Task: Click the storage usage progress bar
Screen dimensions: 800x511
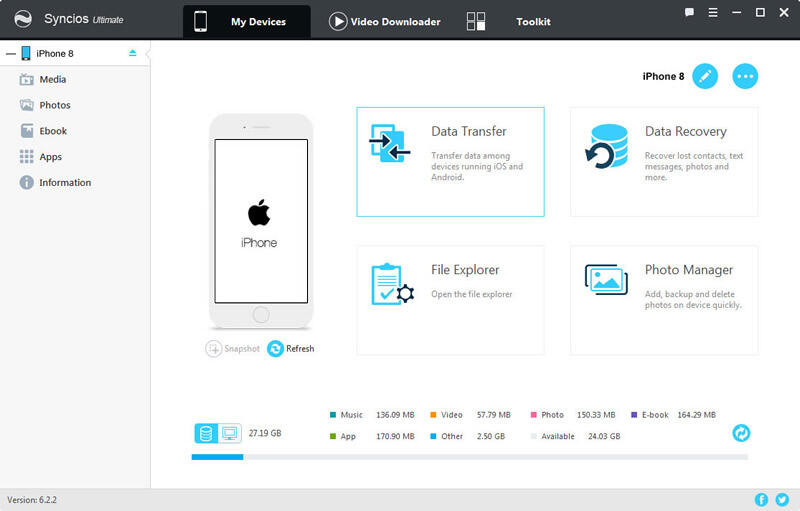Action: tap(469, 457)
